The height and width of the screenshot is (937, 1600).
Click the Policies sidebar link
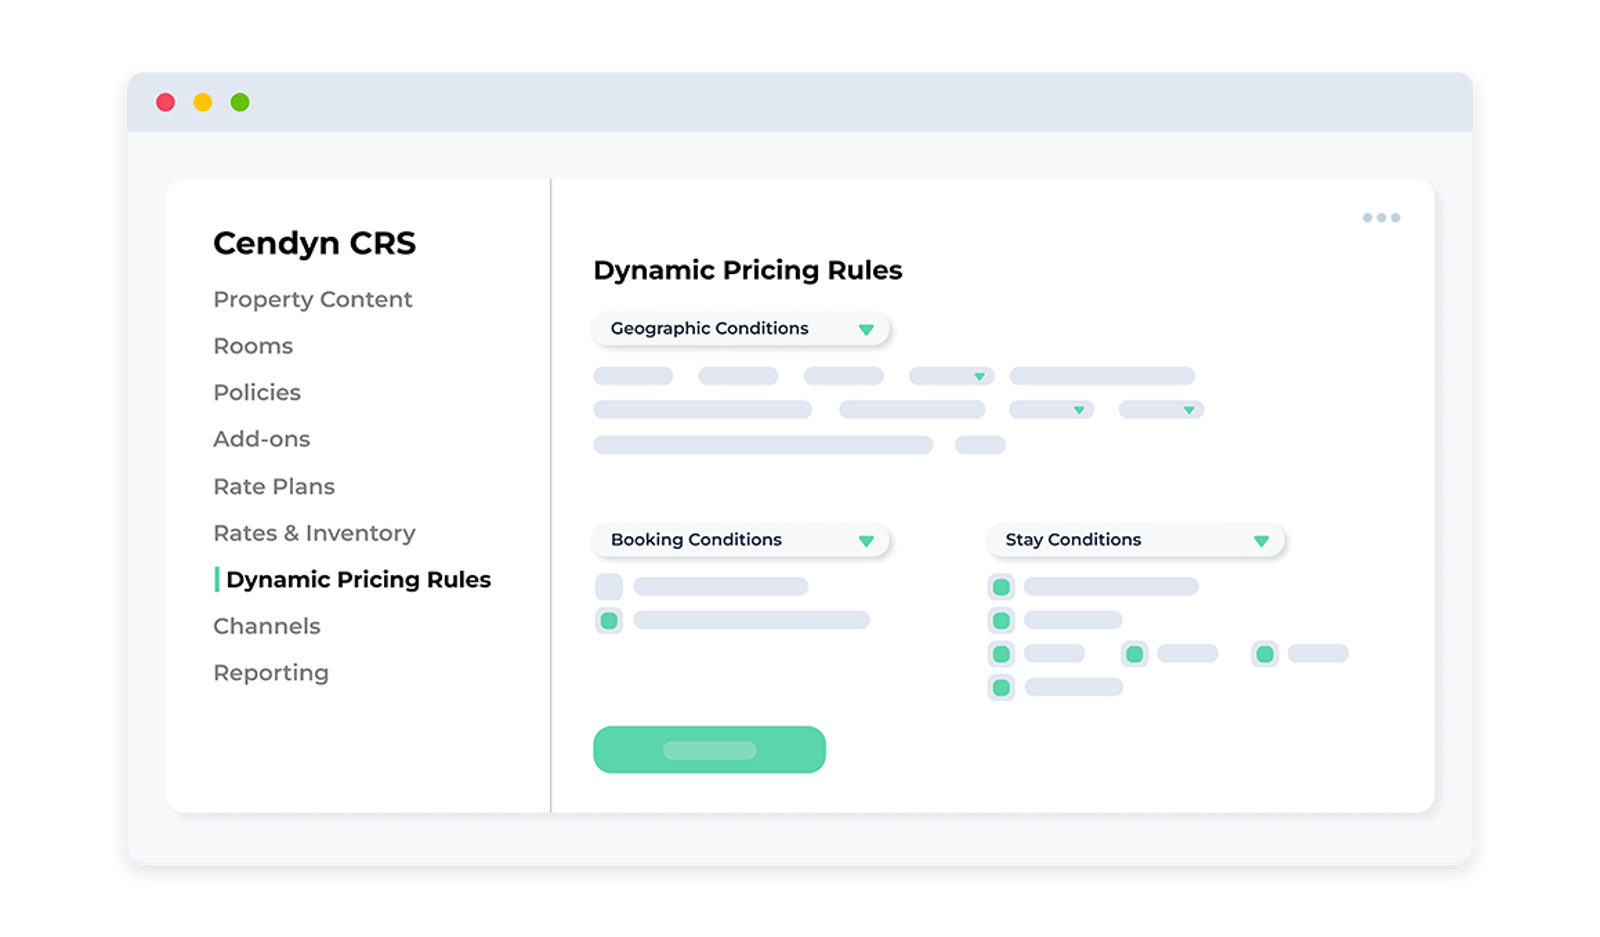[257, 392]
